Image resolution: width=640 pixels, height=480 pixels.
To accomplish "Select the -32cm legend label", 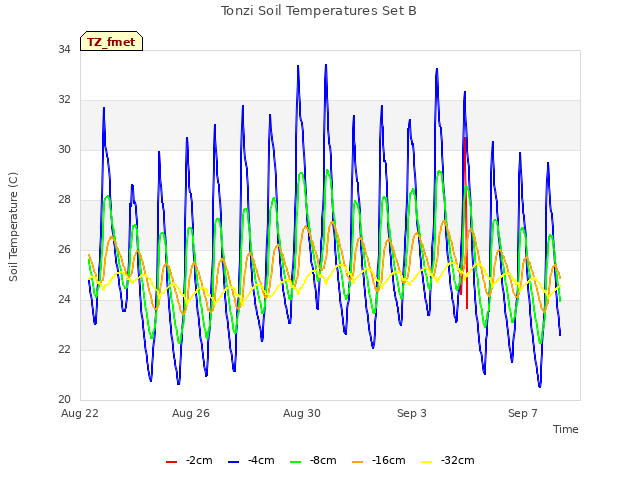I will [x=458, y=460].
